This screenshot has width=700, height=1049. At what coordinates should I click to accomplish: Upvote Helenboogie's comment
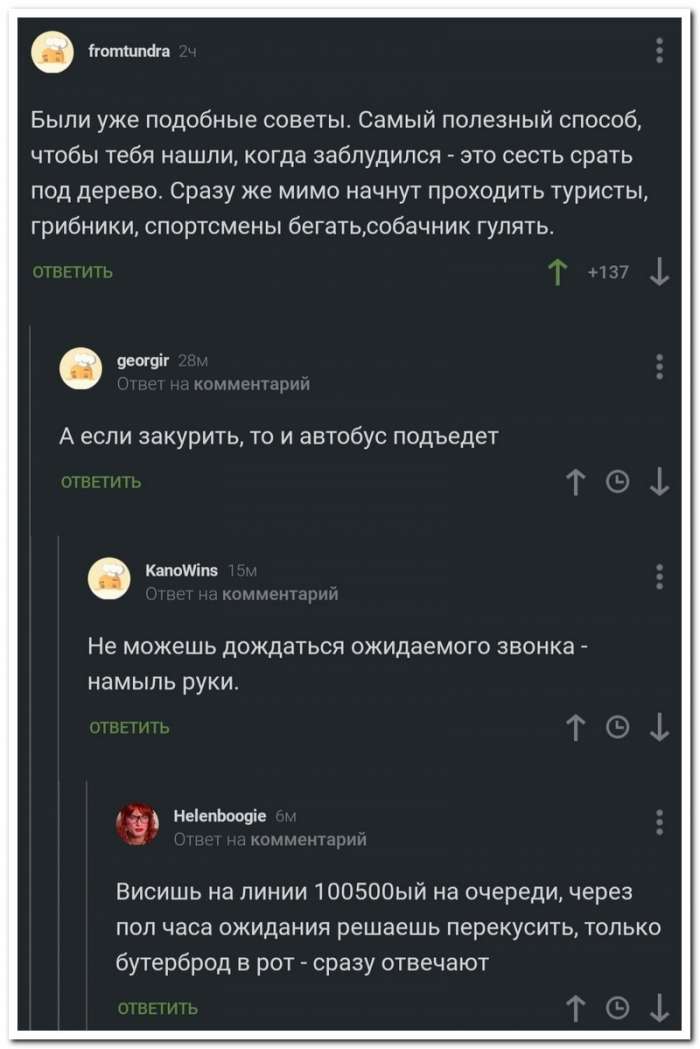point(576,1008)
